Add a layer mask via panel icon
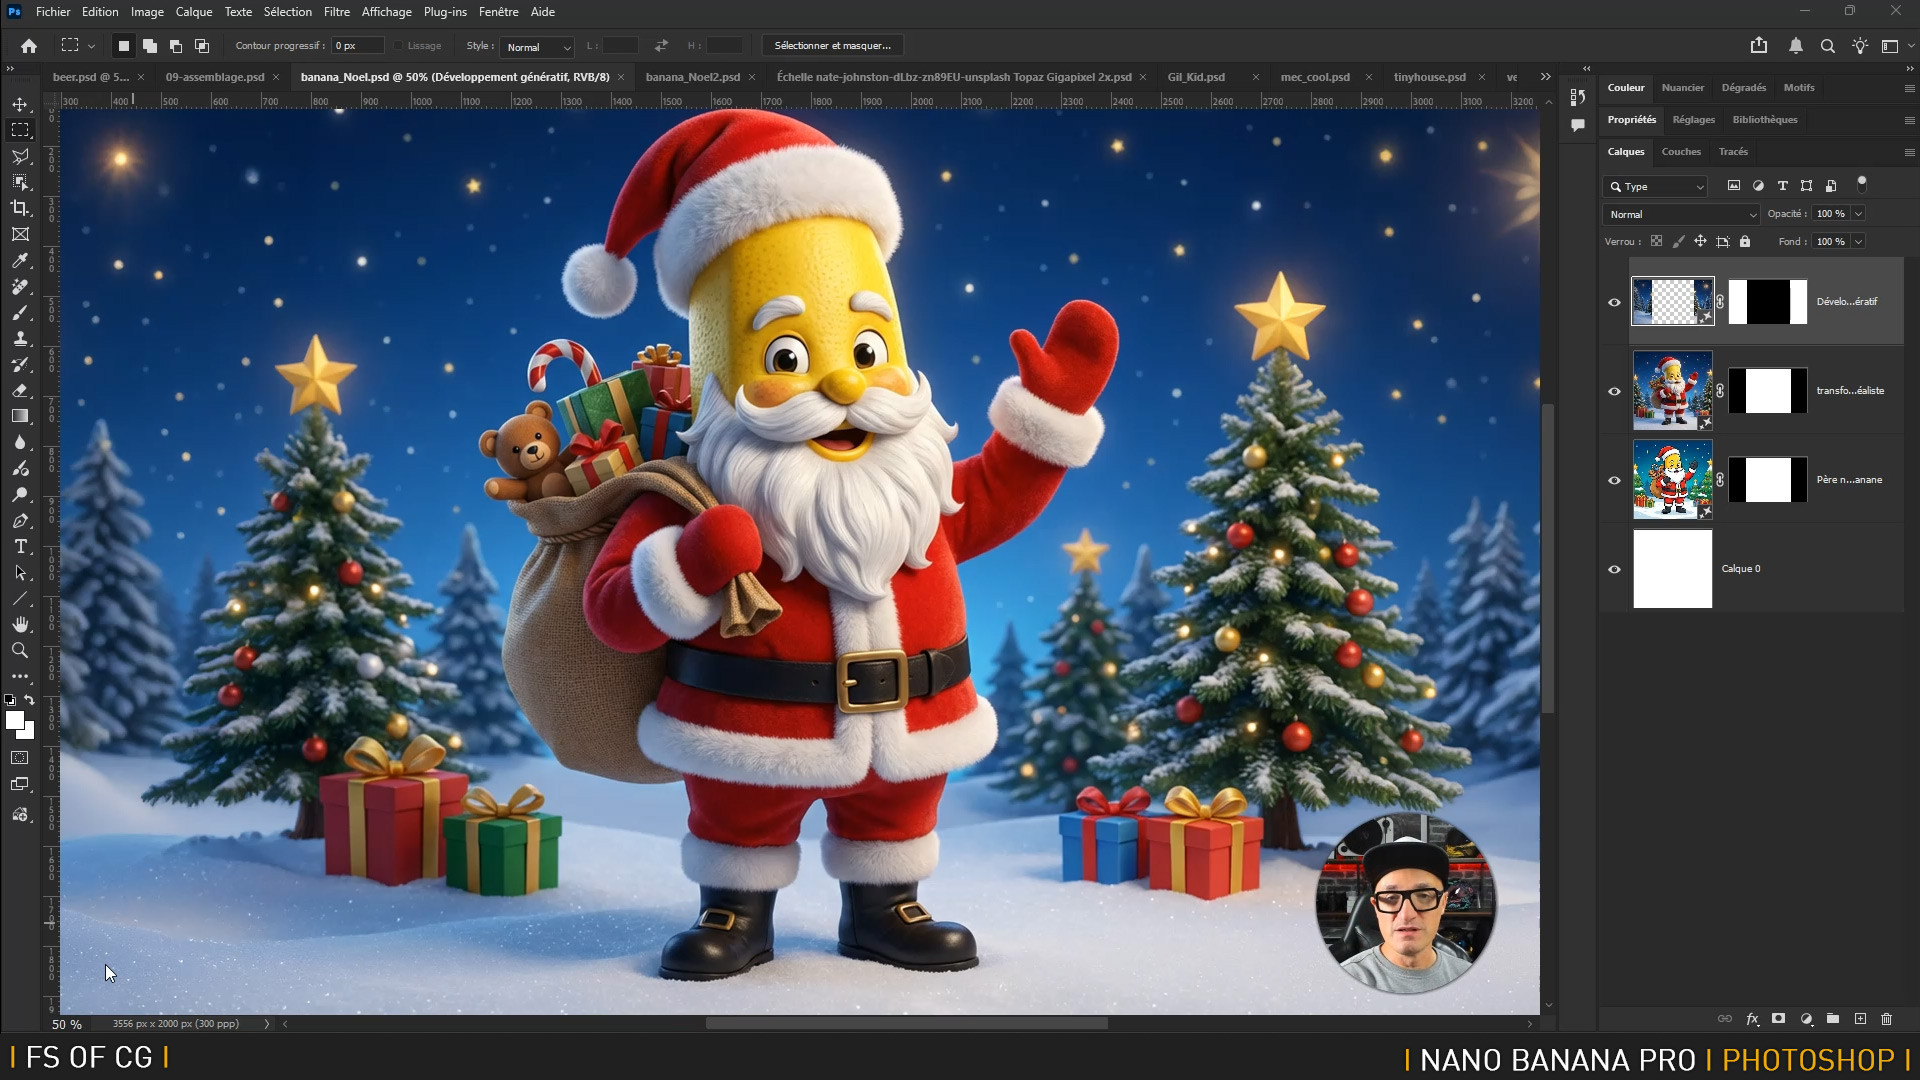This screenshot has width=1920, height=1080. [1778, 1019]
